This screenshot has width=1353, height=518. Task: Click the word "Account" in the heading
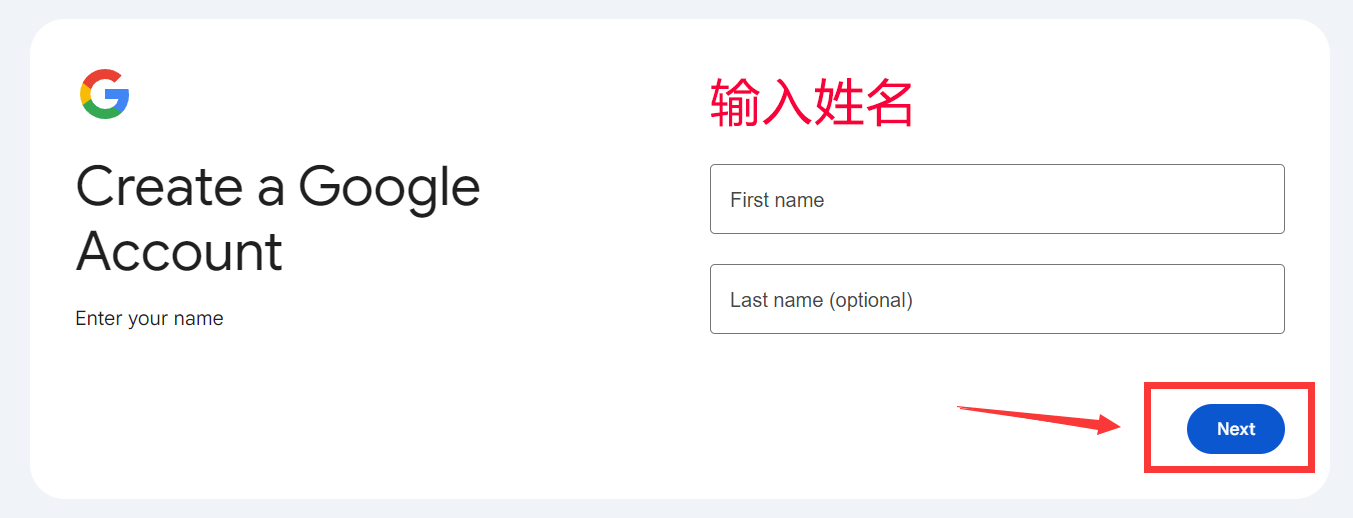coord(179,251)
